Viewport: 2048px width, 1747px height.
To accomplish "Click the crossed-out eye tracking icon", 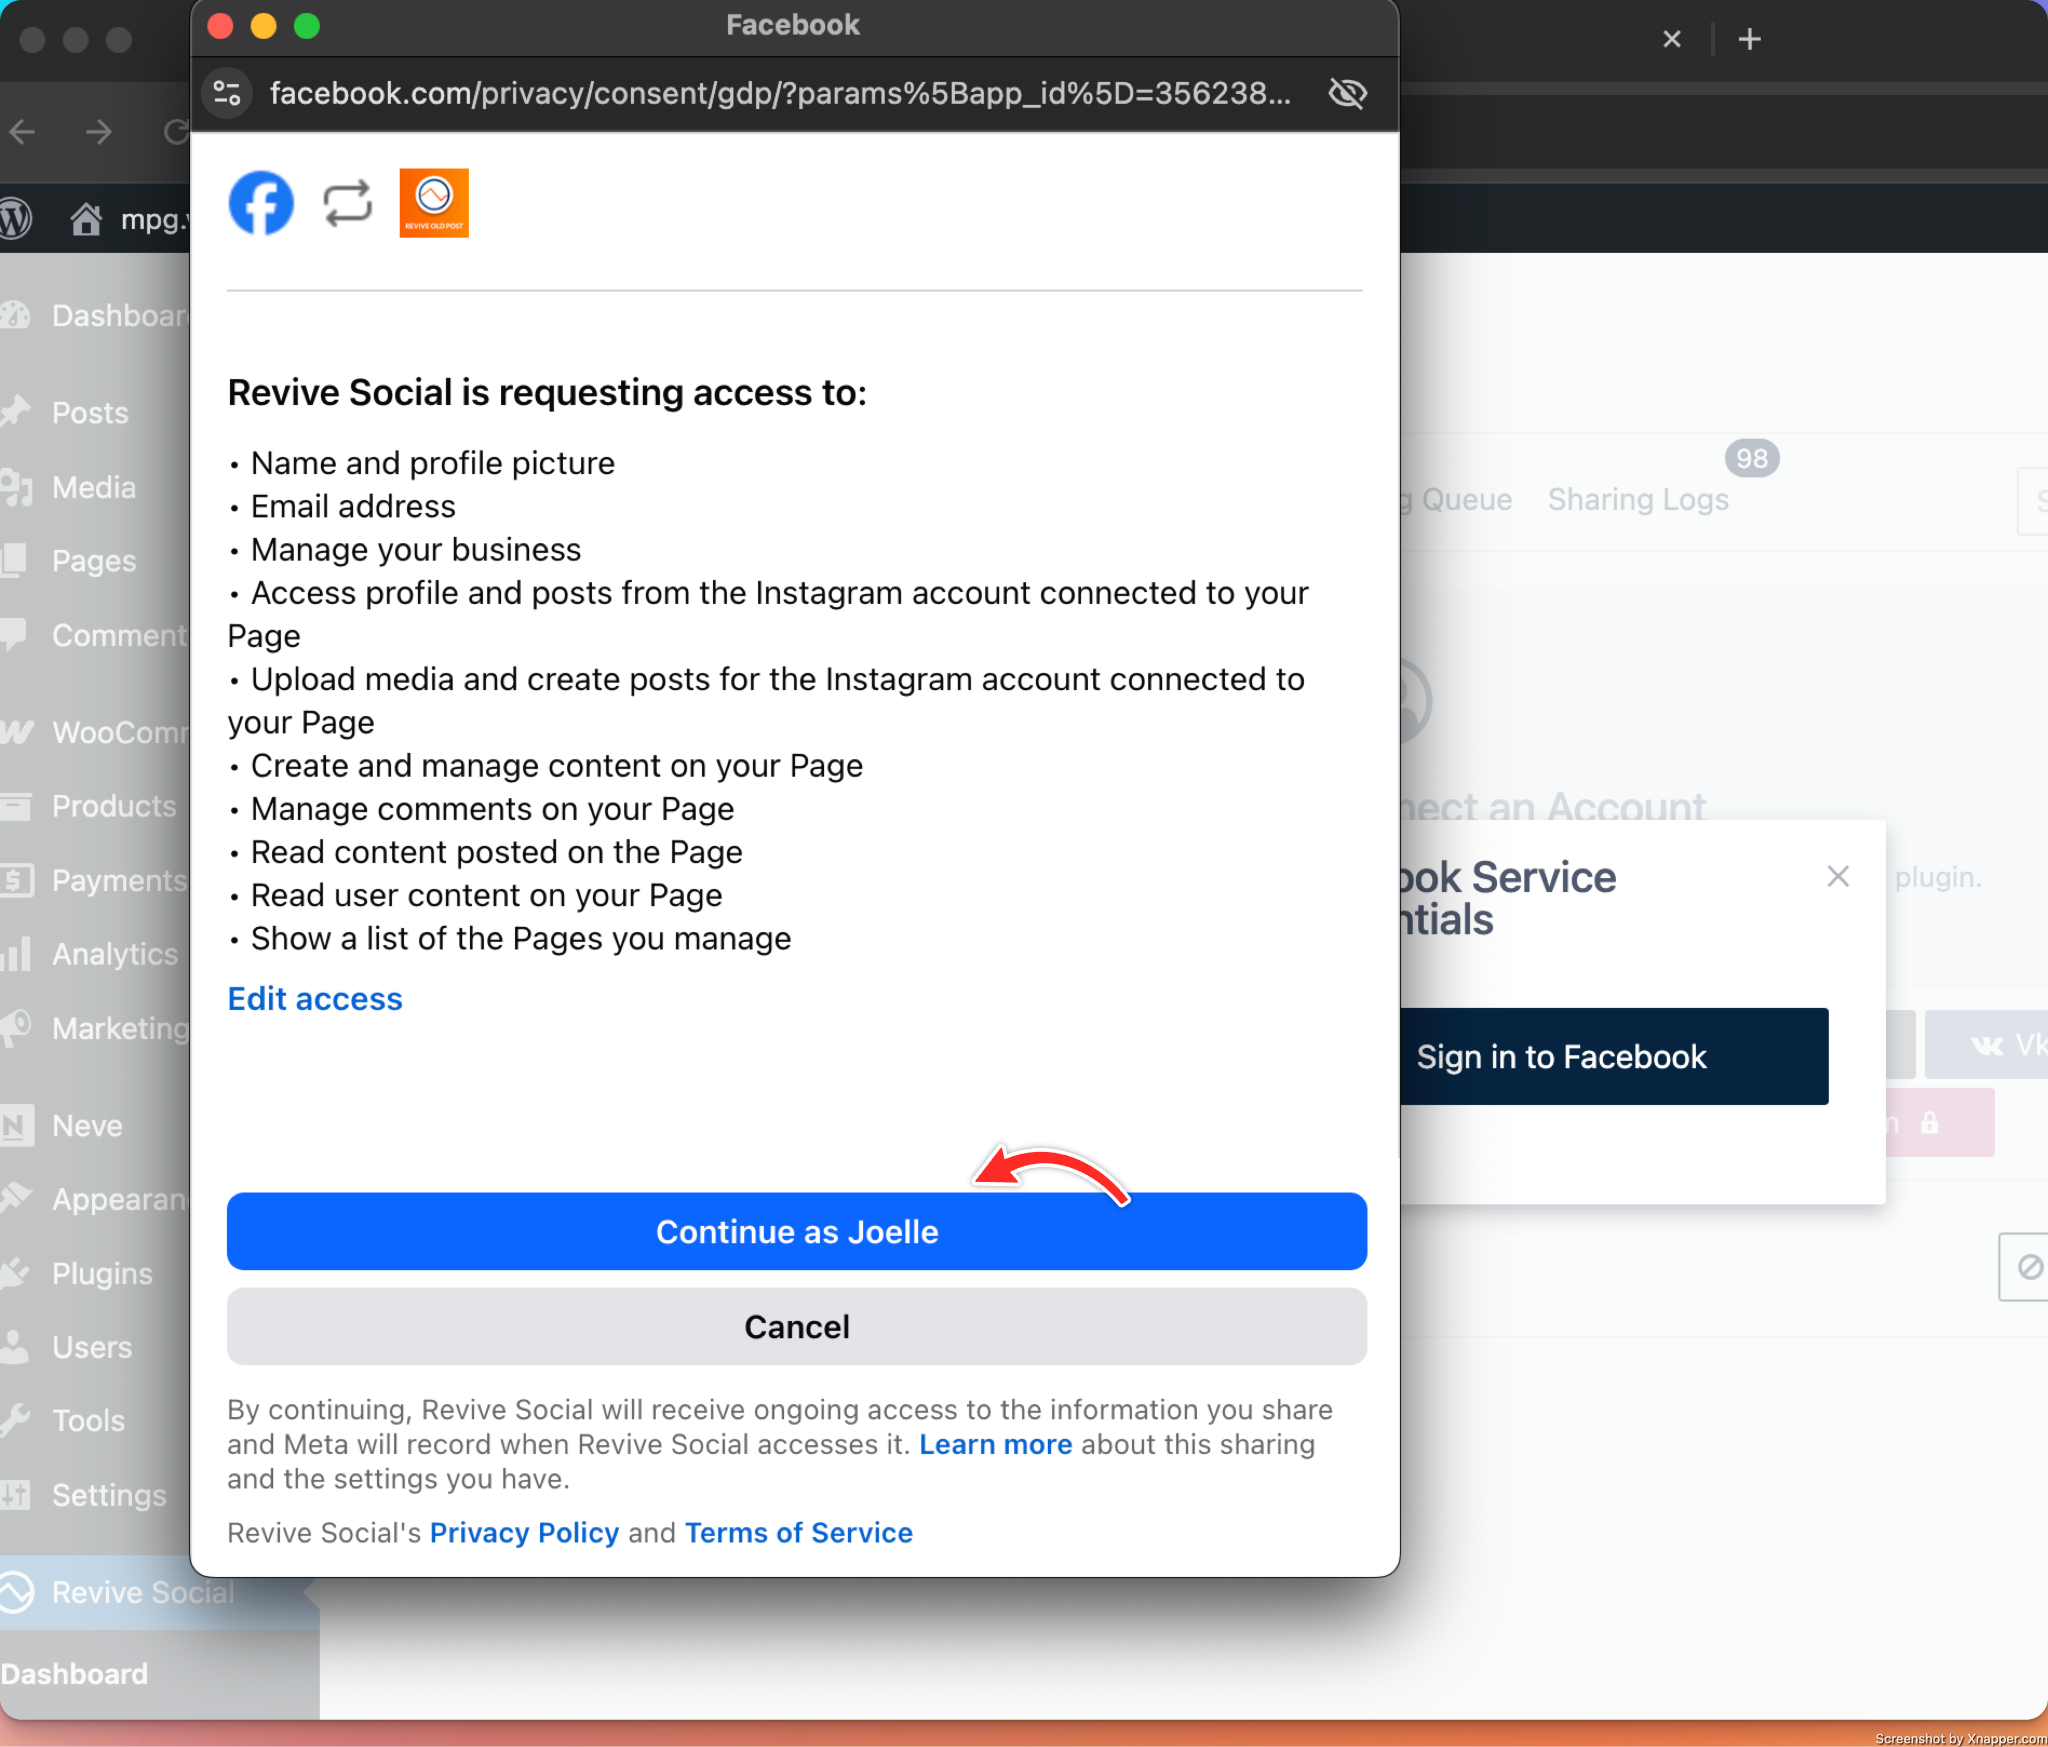I will pyautogui.click(x=1347, y=94).
